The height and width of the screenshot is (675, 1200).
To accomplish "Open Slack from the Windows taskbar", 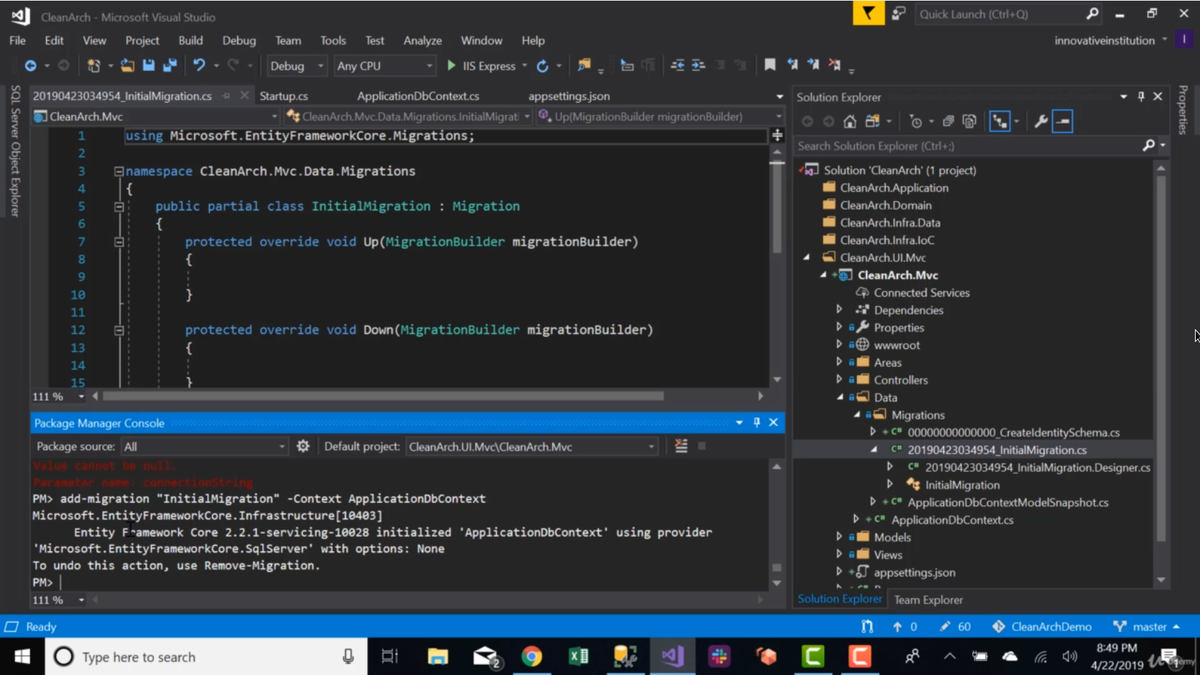I will tap(719, 657).
